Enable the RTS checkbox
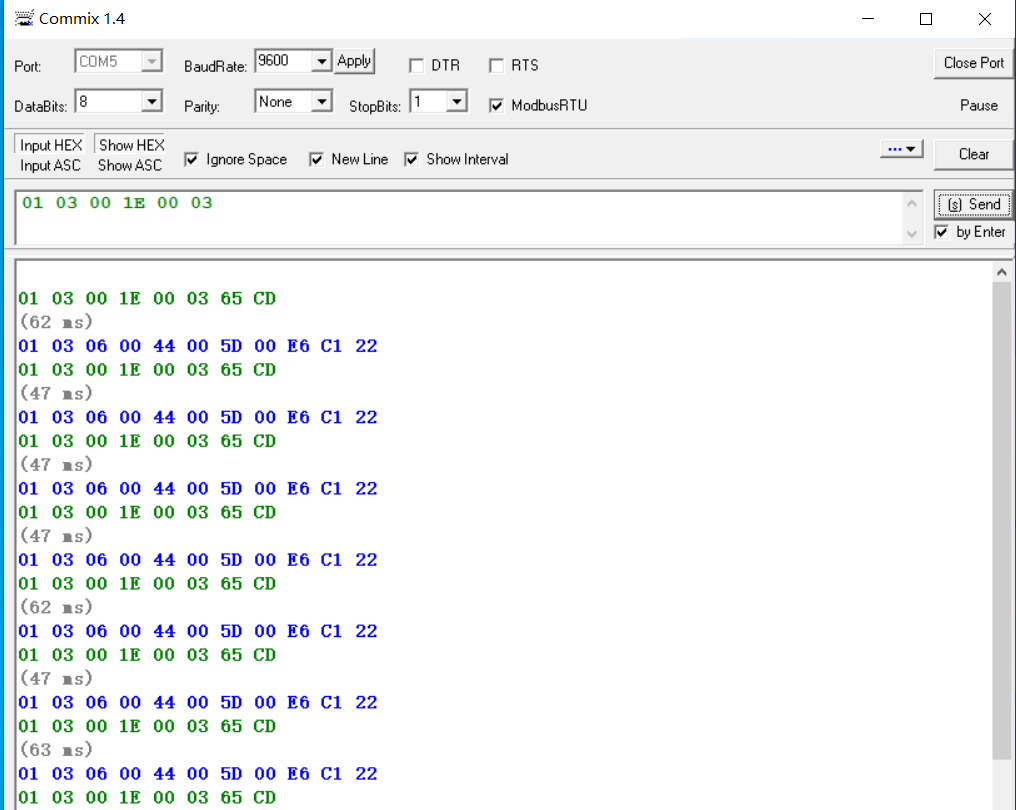The width and height of the screenshot is (1016, 810). point(496,66)
